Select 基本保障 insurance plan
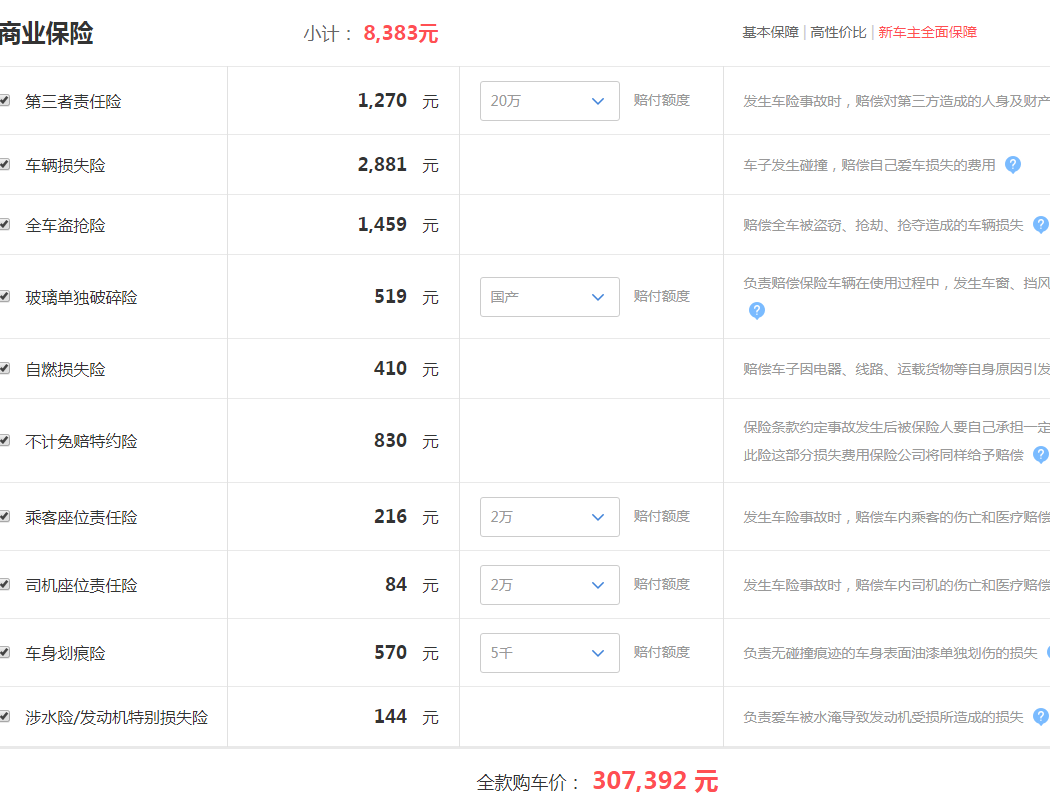This screenshot has width=1050, height=796. (770, 32)
